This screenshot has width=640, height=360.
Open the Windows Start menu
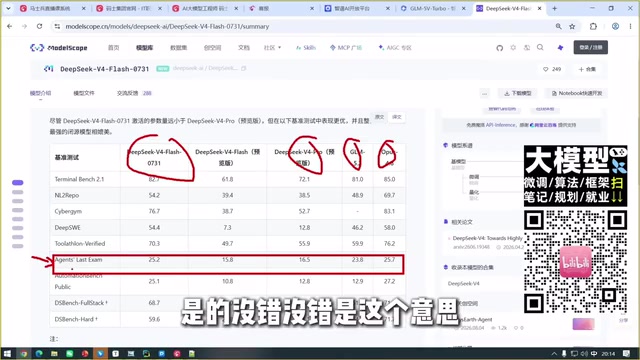tap(7, 353)
